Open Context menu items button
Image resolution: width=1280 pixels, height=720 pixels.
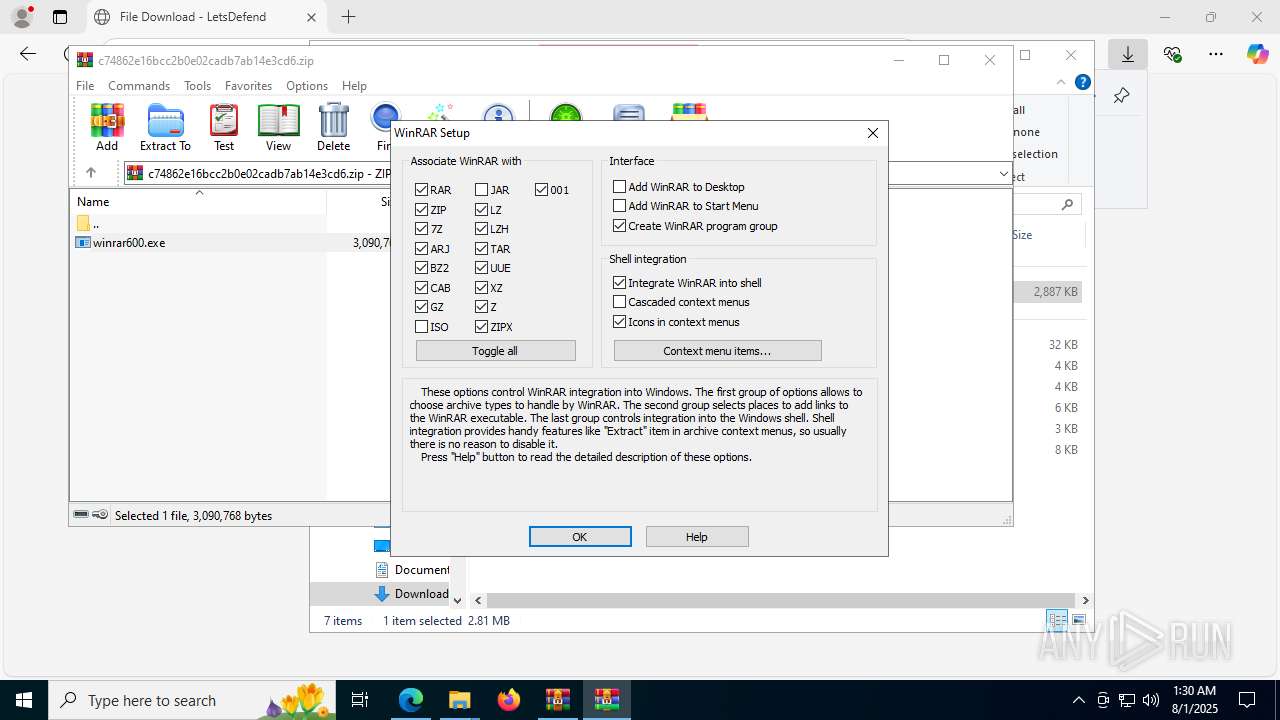(717, 351)
